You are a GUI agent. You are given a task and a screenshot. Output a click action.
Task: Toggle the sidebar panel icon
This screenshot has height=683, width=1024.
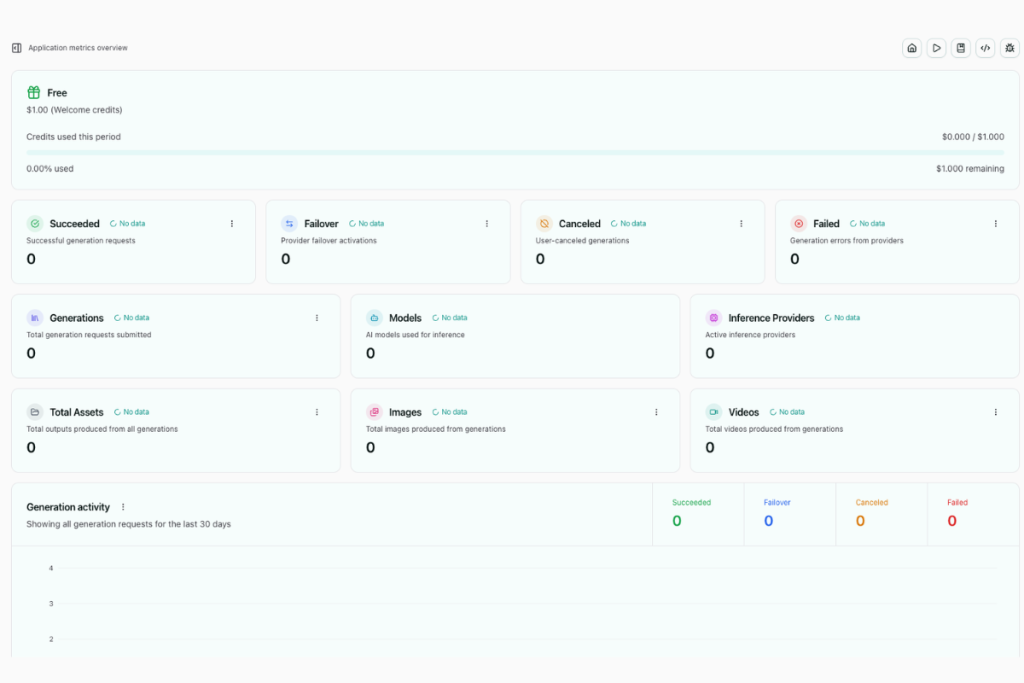17,48
